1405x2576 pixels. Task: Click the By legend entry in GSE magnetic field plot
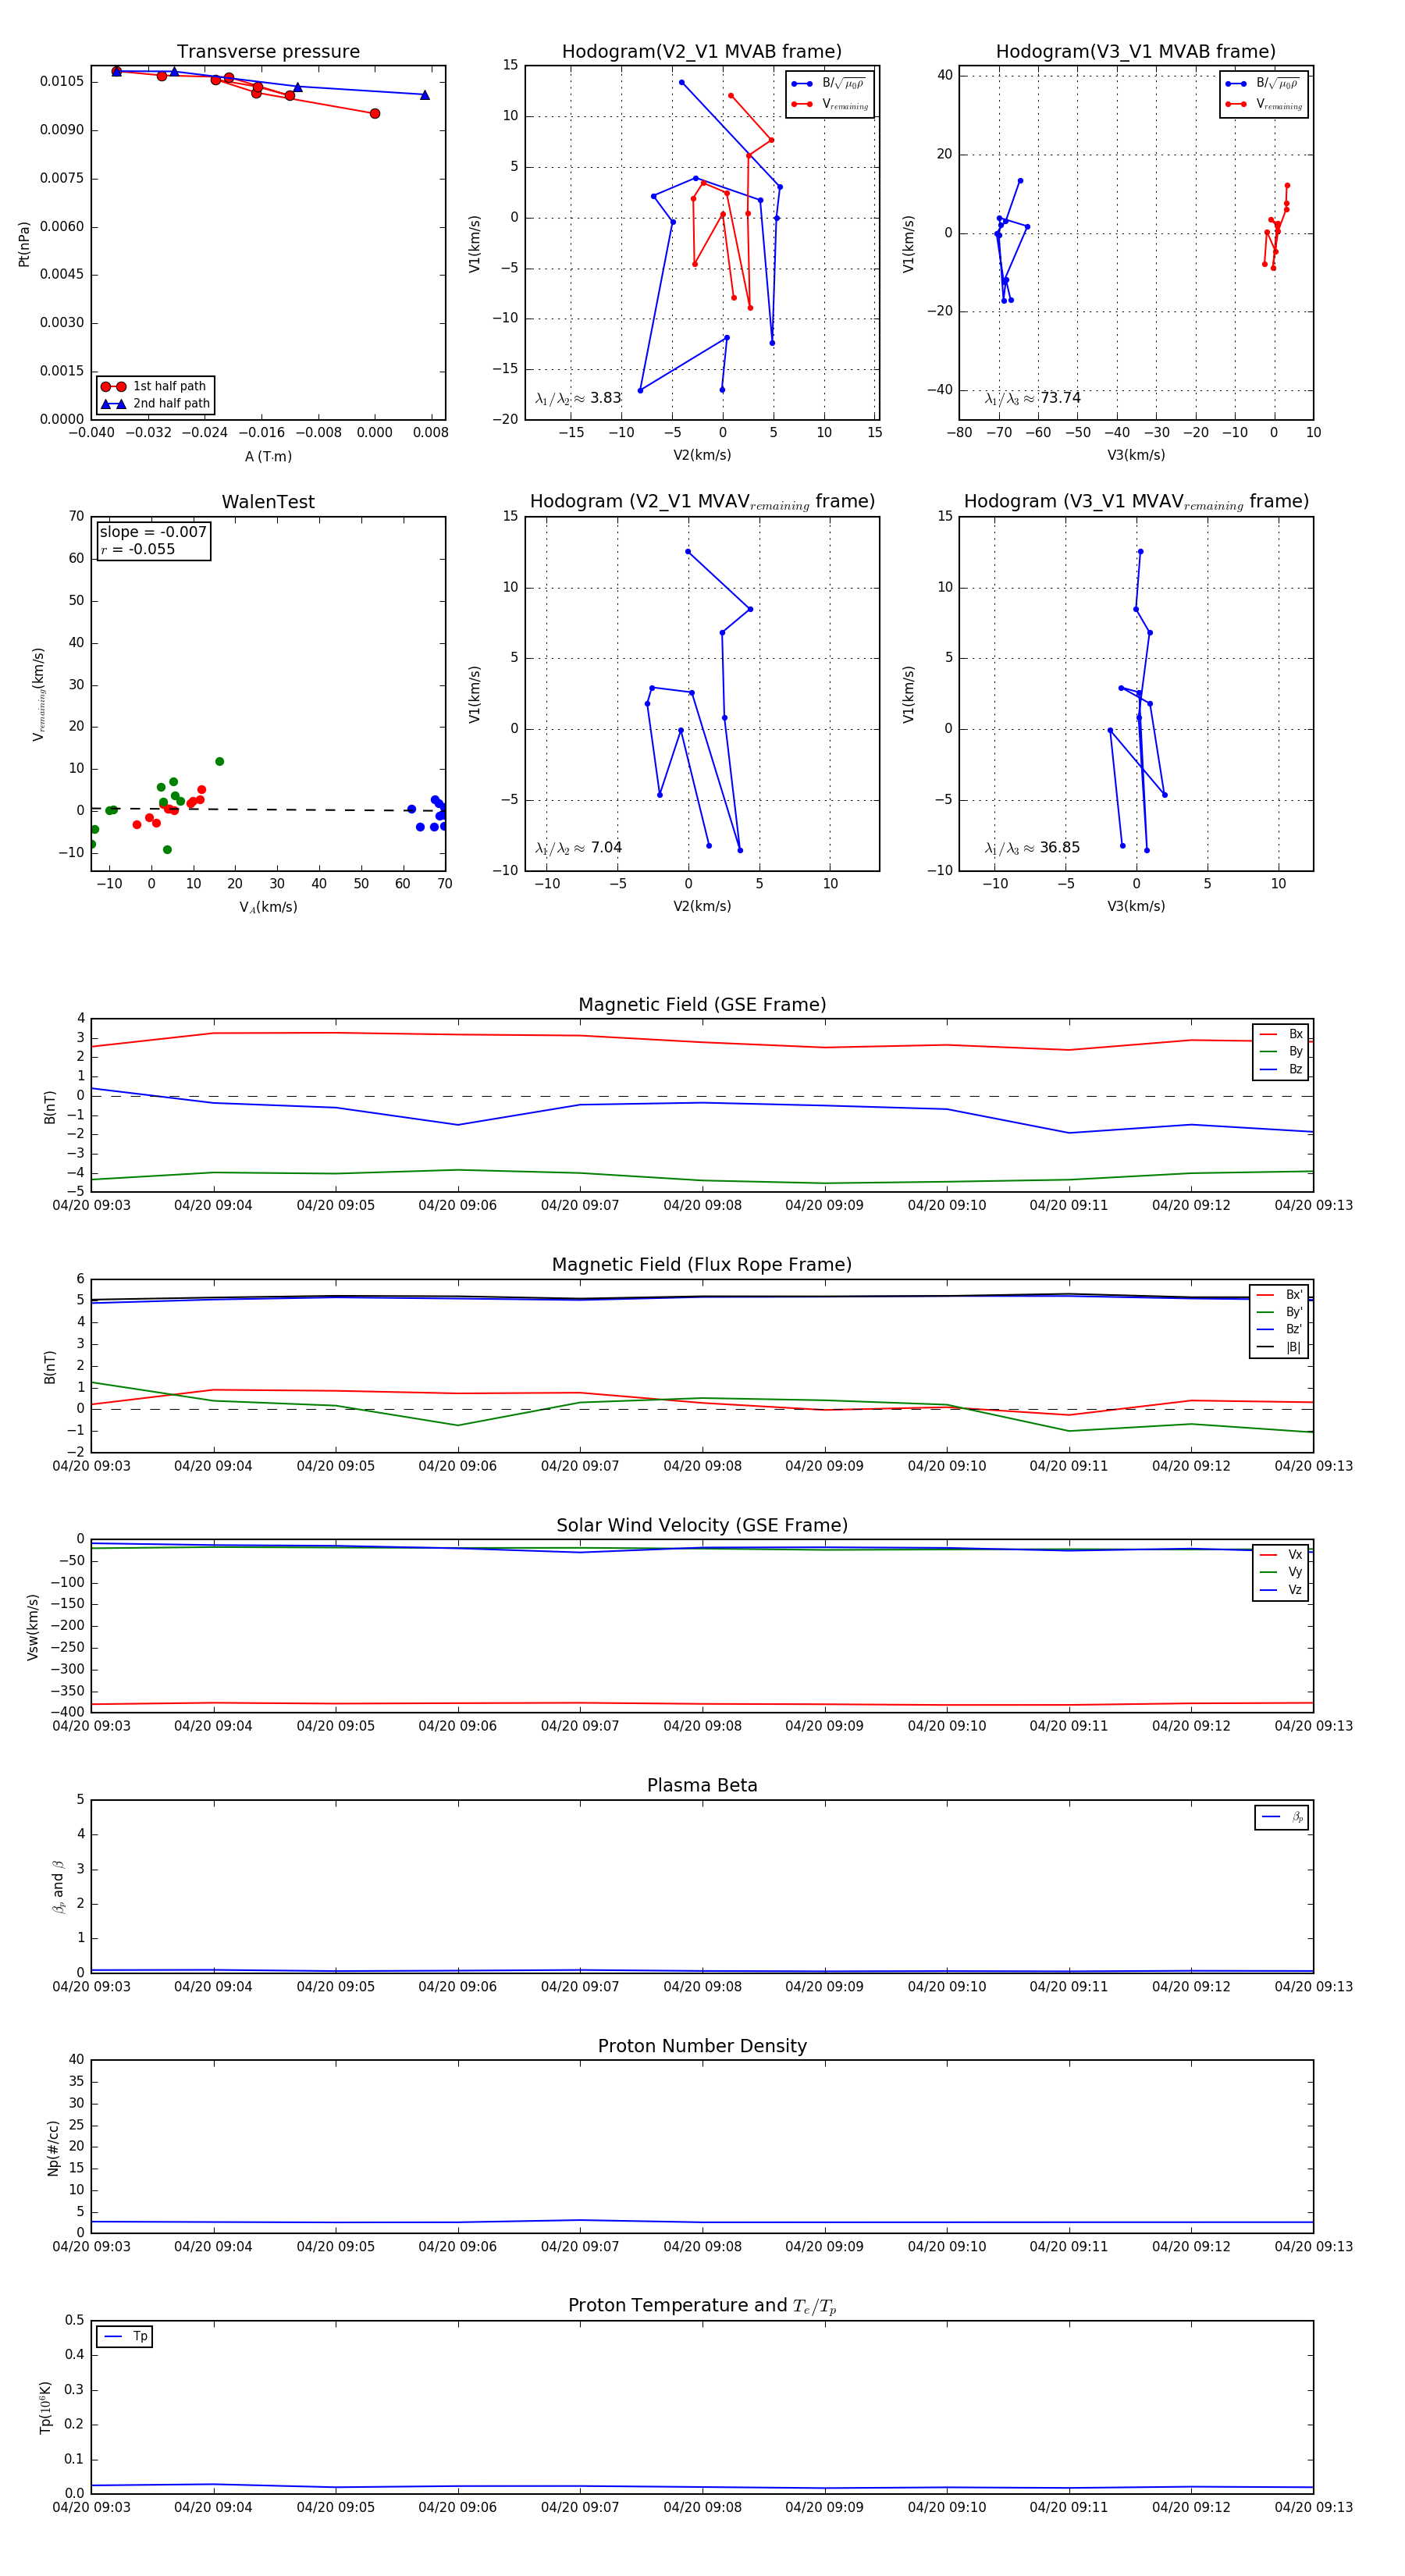[x=1281, y=1051]
